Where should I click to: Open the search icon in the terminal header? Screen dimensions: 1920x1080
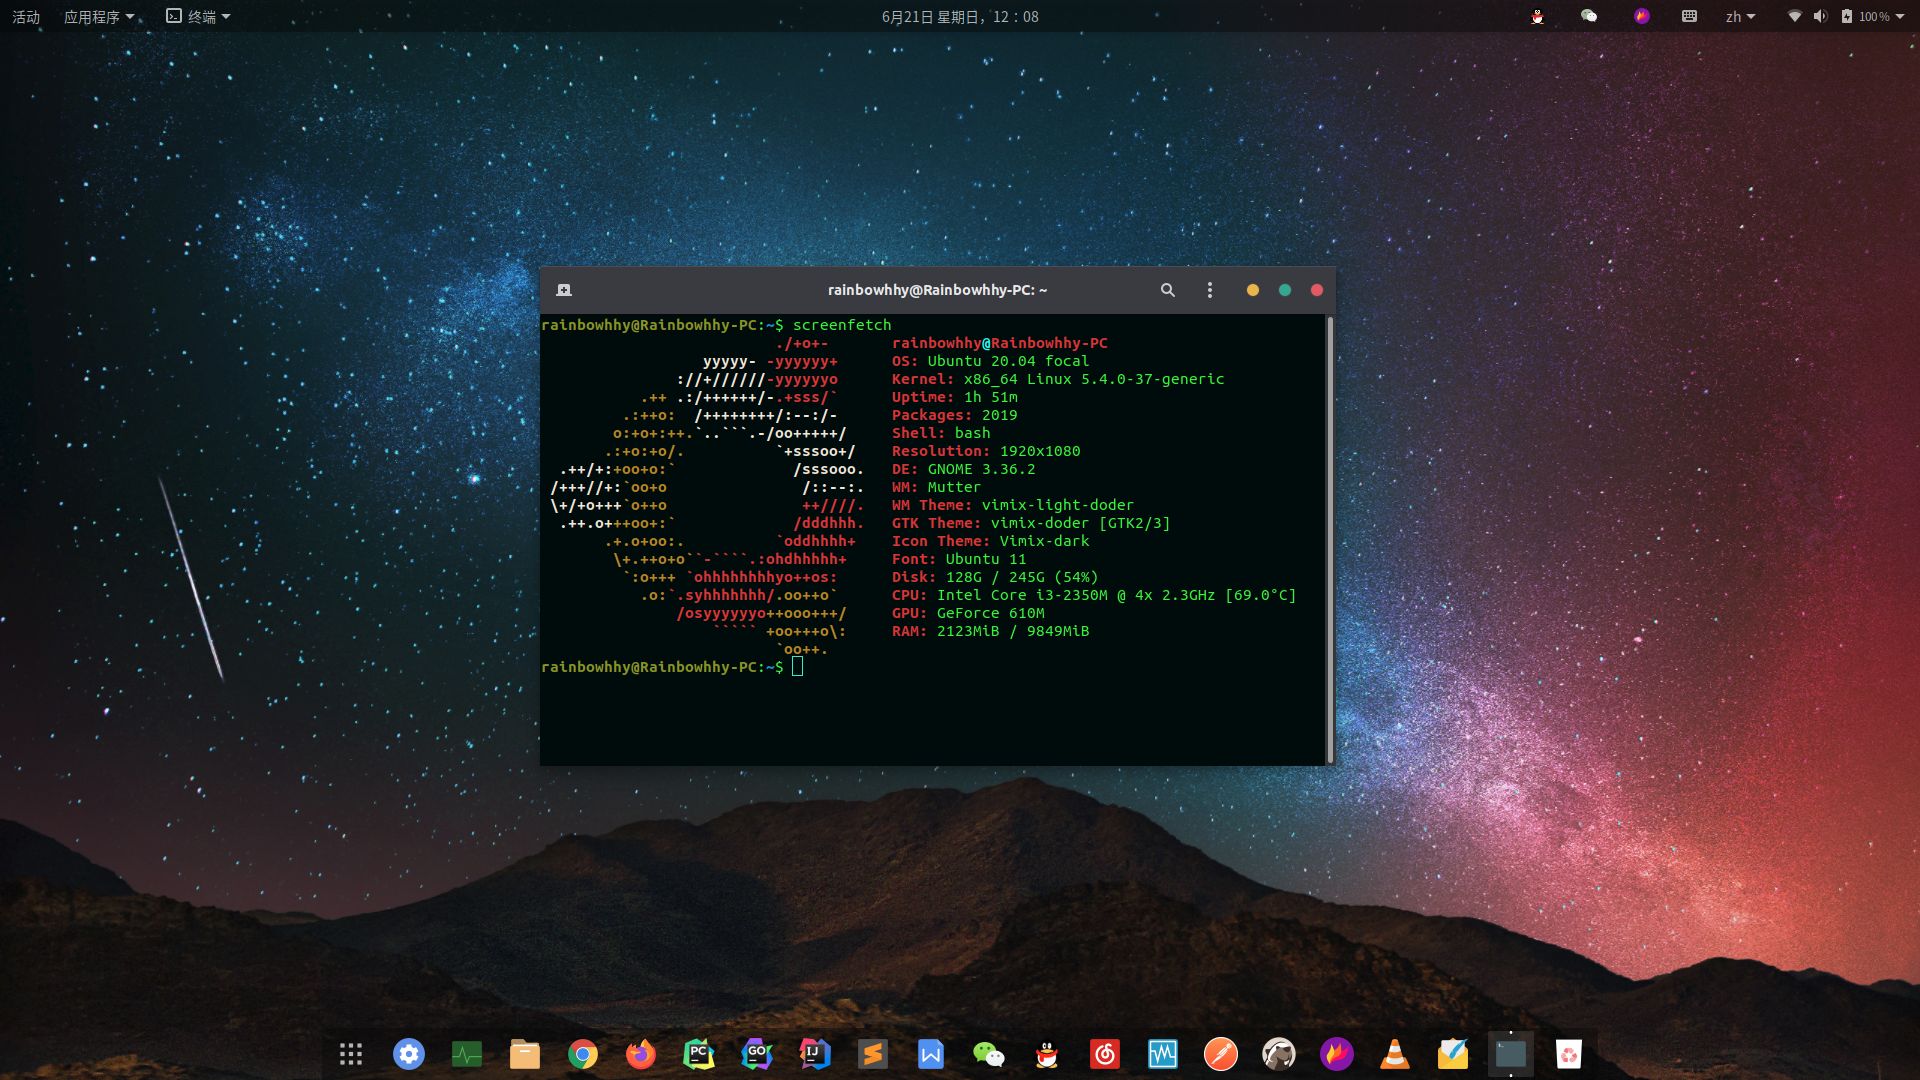coord(1168,289)
